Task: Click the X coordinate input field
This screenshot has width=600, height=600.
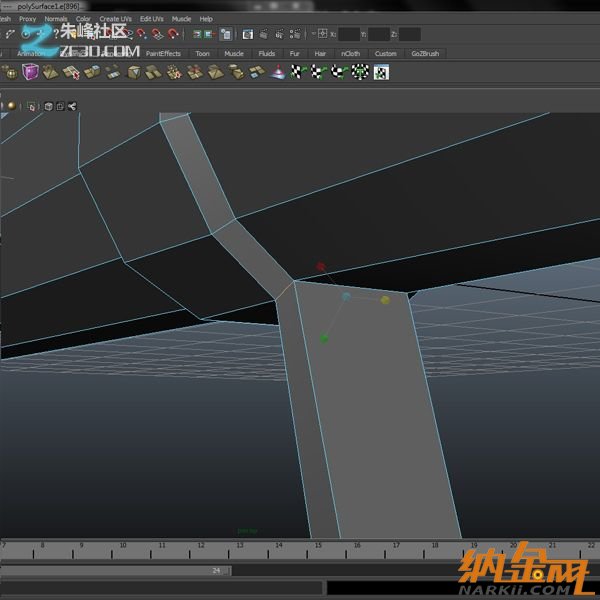Action: pos(348,34)
